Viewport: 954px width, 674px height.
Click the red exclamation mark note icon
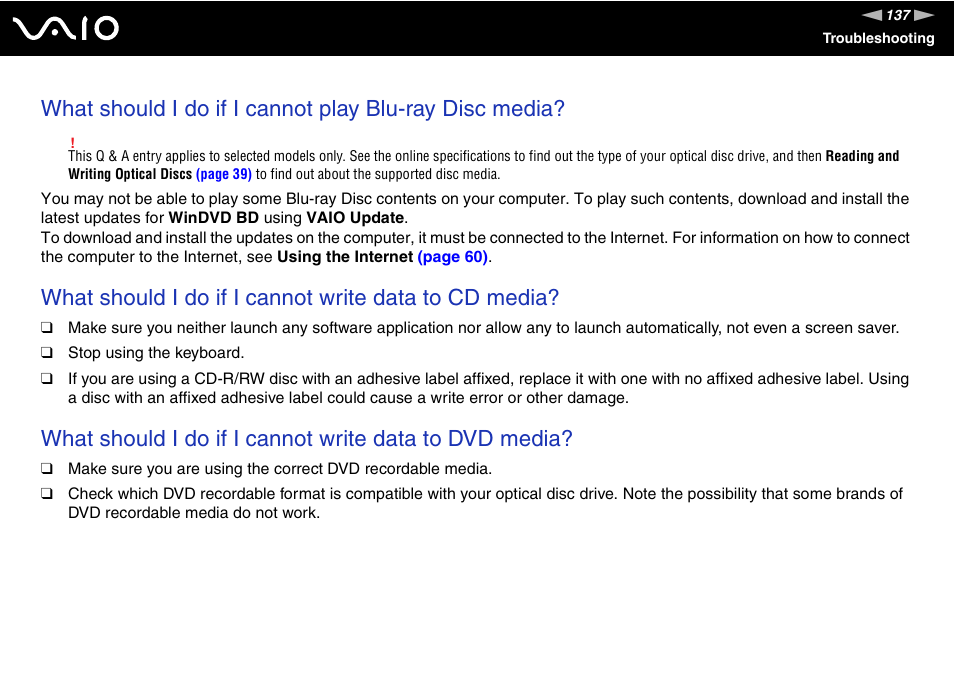72,143
